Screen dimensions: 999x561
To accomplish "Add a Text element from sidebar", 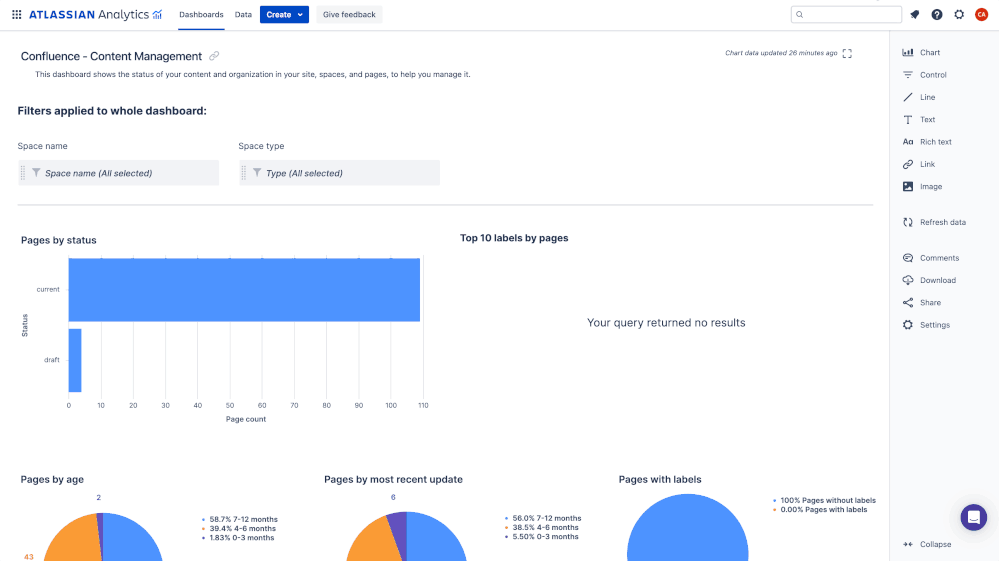I will [919, 119].
